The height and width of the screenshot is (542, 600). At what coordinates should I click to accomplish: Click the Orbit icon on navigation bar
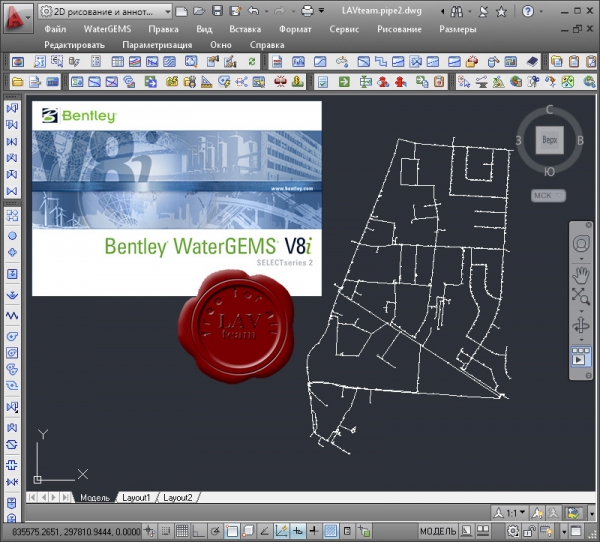pyautogui.click(x=581, y=326)
